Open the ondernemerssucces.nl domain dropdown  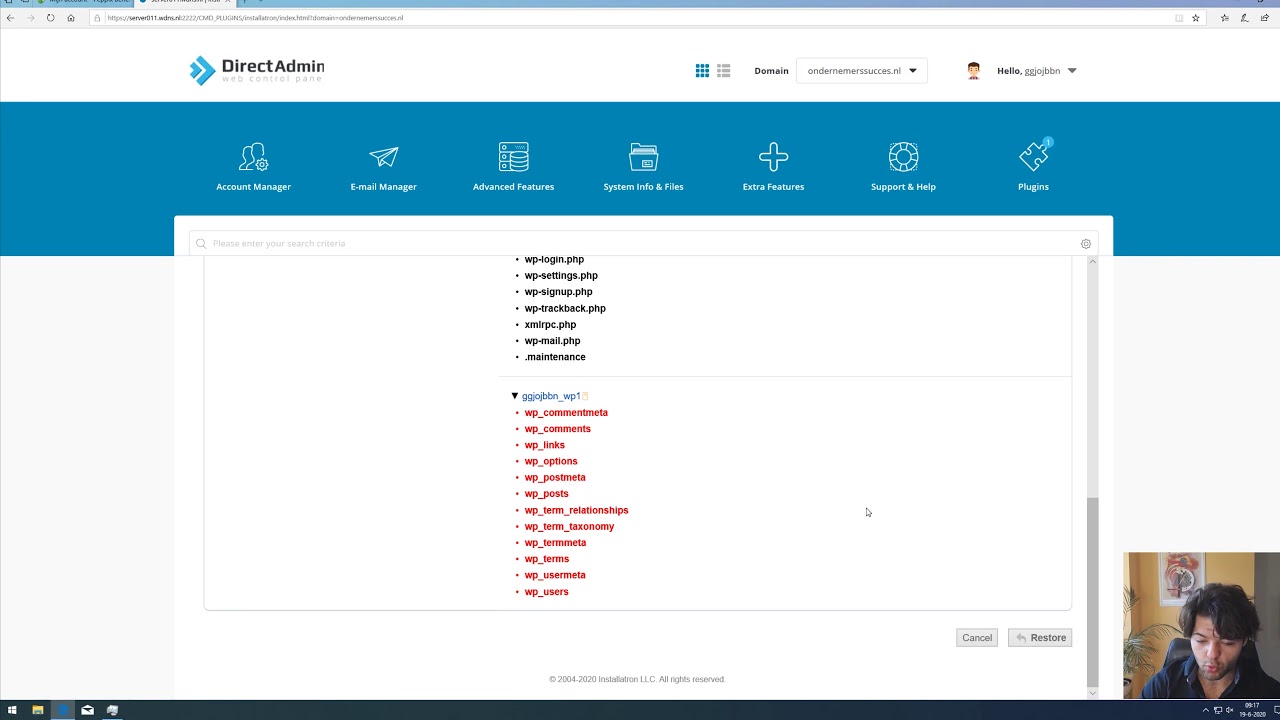(x=860, y=70)
